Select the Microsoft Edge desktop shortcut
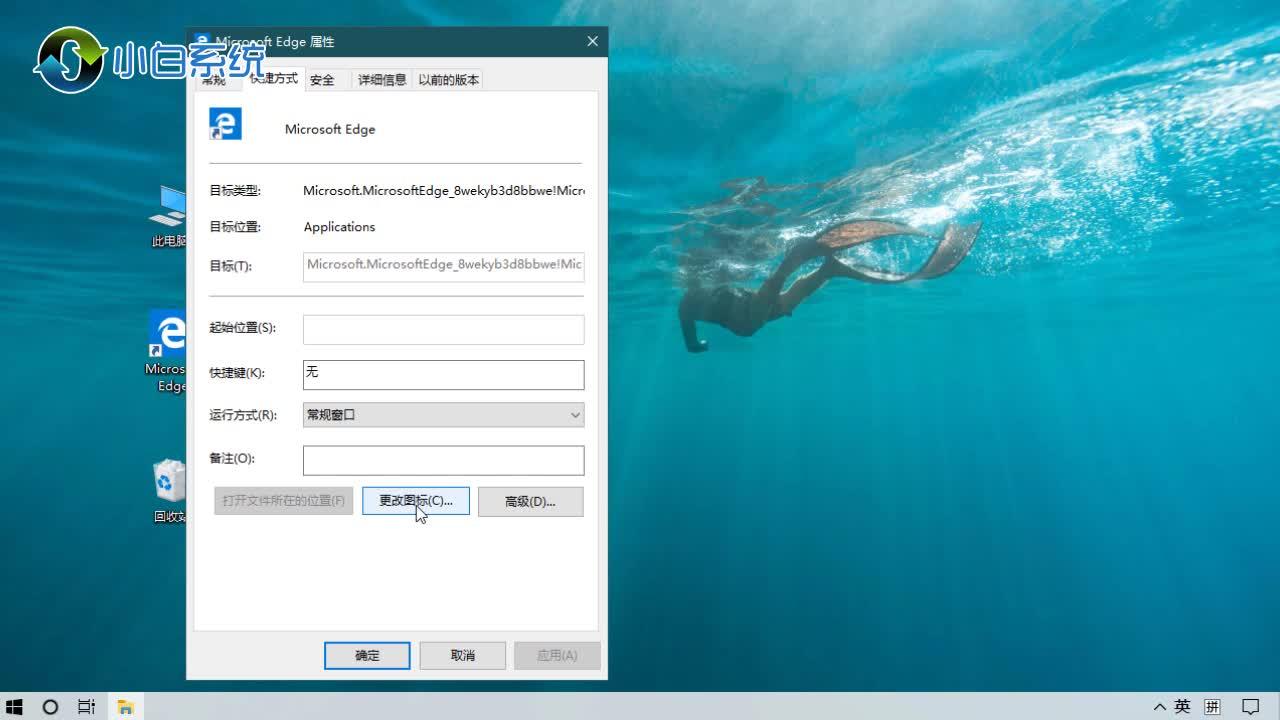Viewport: 1280px width, 720px height. (167, 351)
